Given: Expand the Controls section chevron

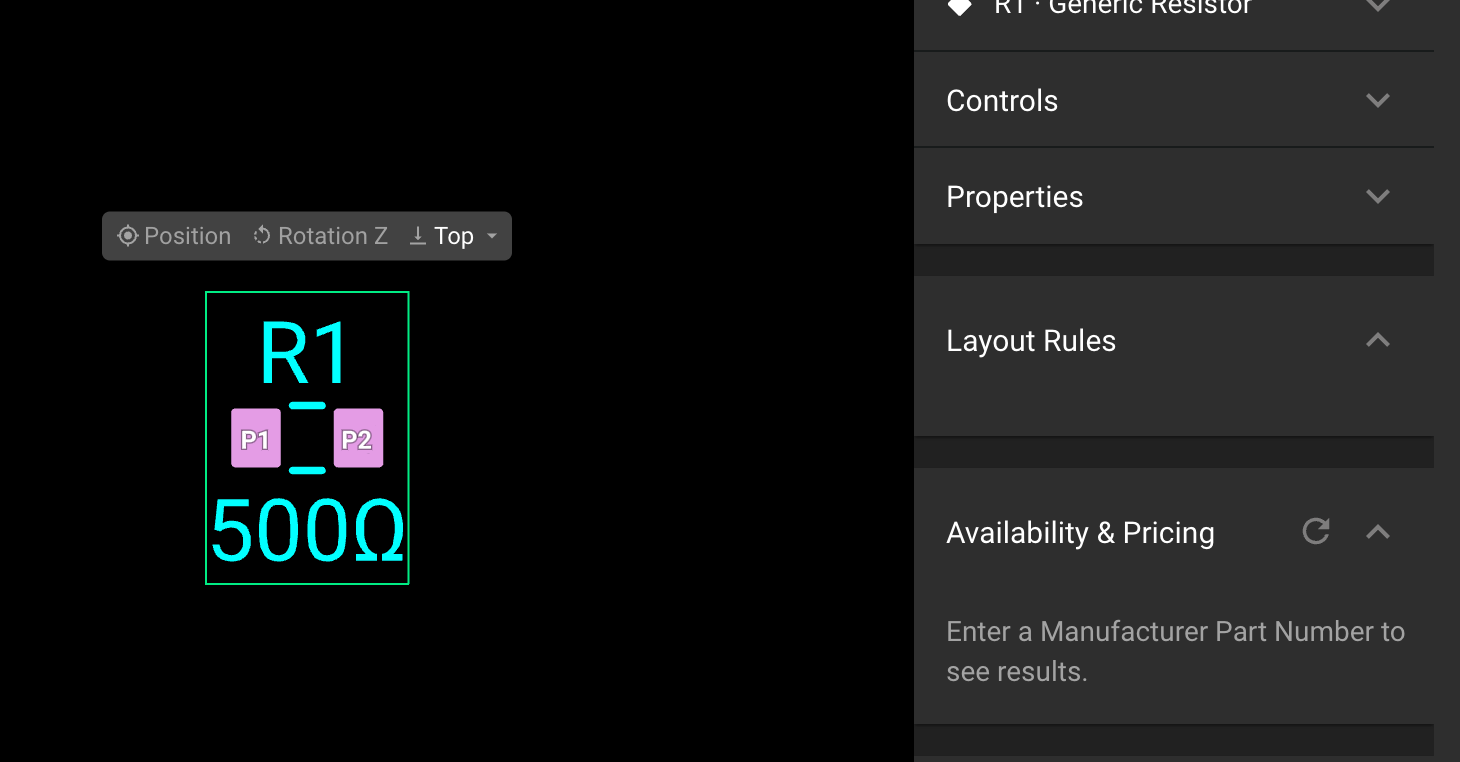Looking at the screenshot, I should pos(1378,100).
